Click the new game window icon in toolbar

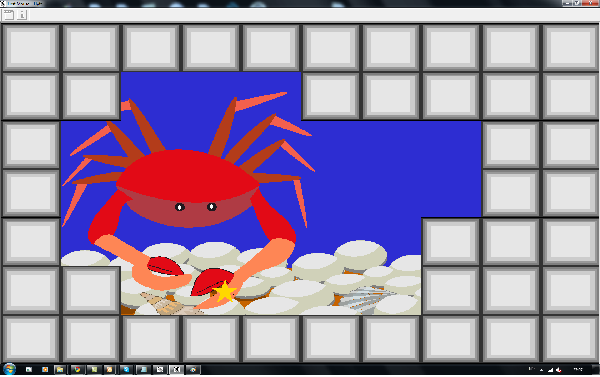[x=8, y=15]
